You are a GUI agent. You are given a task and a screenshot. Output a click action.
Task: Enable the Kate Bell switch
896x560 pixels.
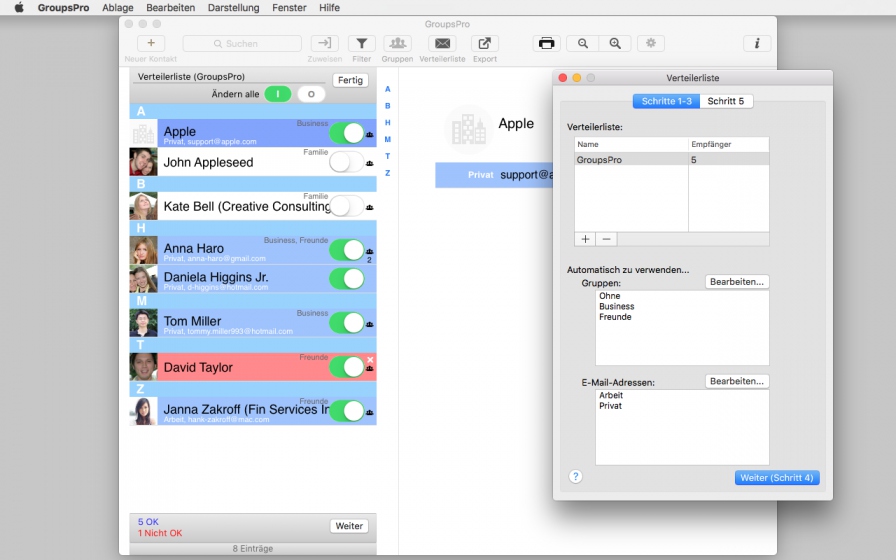point(347,206)
